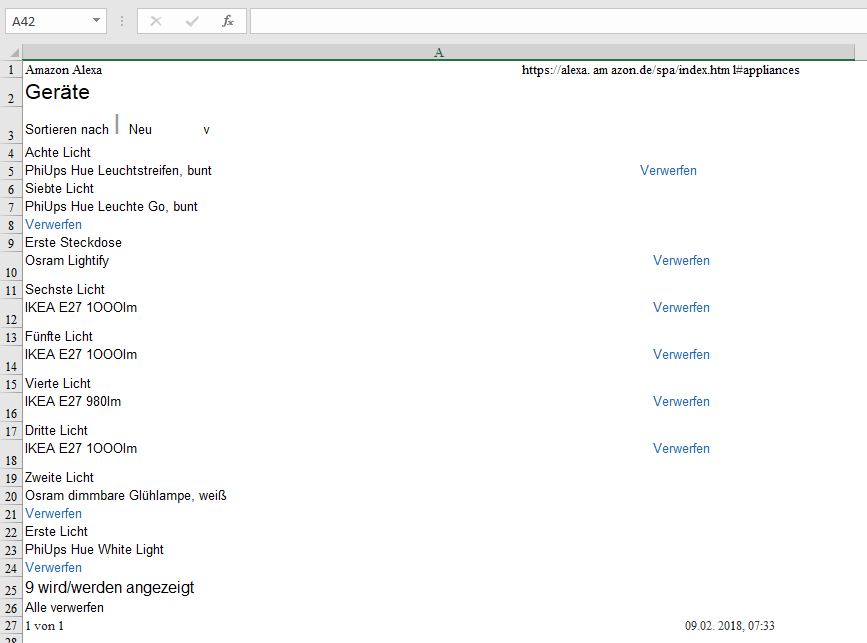Click the Select All corner triangle

coord(12,53)
